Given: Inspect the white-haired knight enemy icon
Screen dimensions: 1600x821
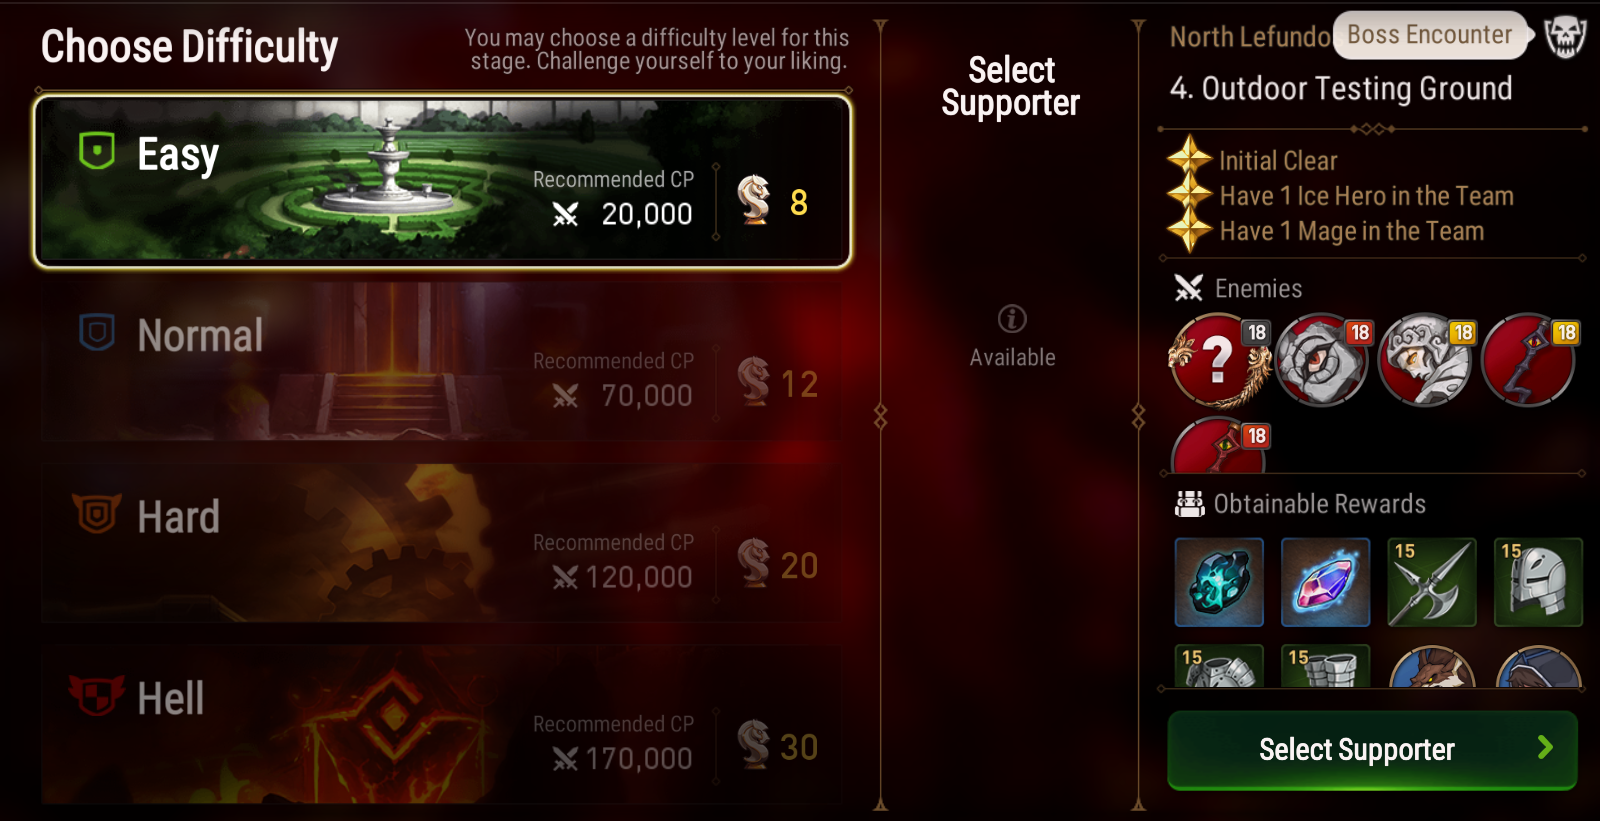Looking at the screenshot, I should point(1426,360).
